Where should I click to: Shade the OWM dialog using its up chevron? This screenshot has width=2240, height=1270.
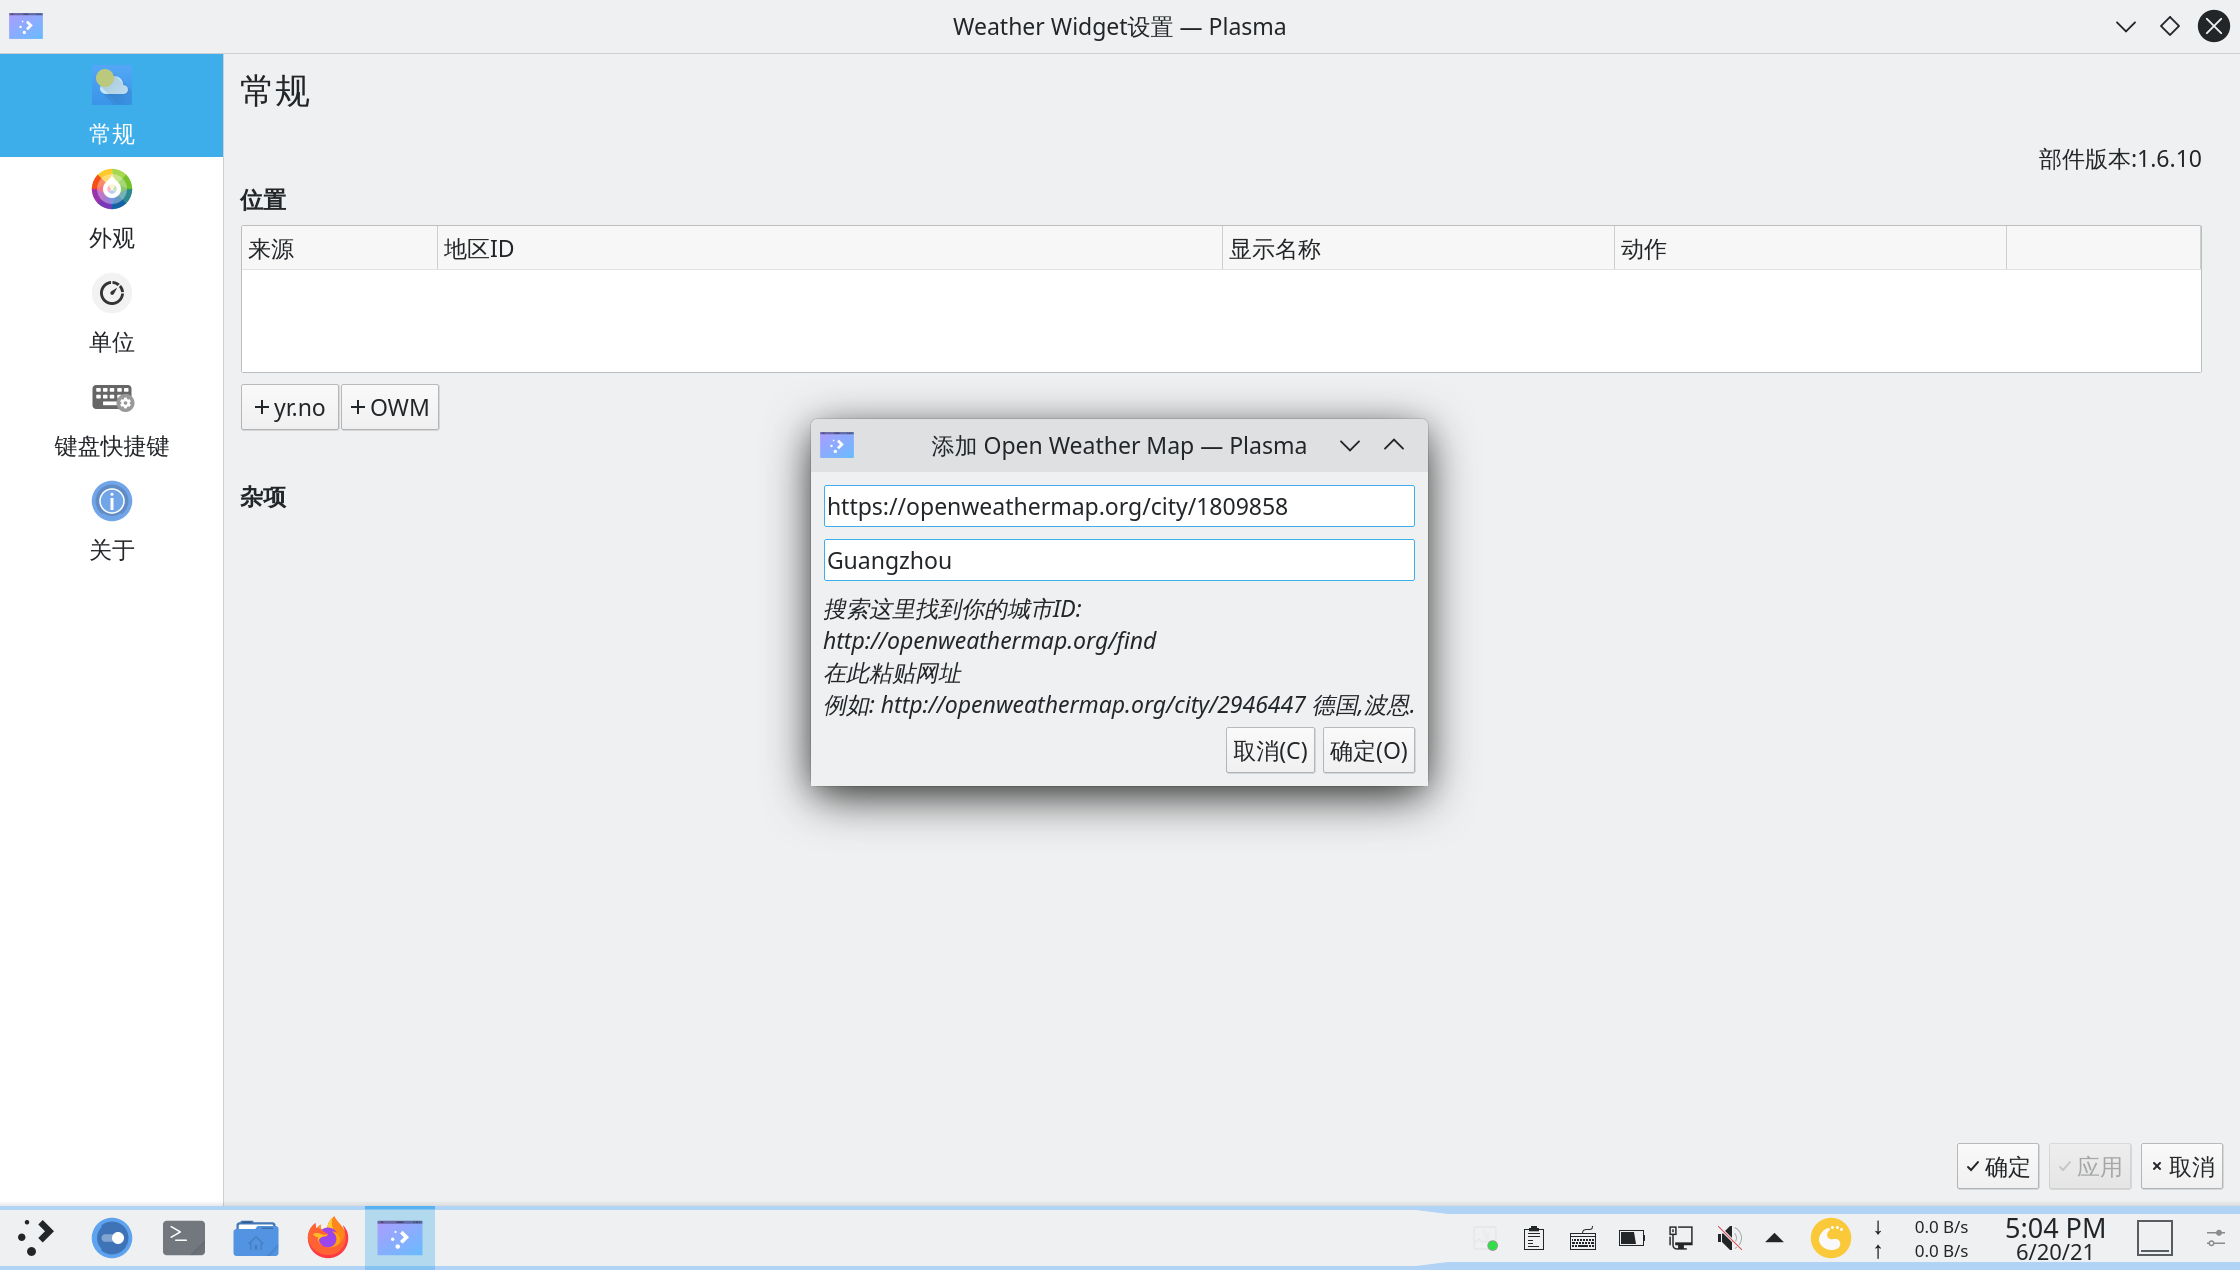tap(1394, 445)
